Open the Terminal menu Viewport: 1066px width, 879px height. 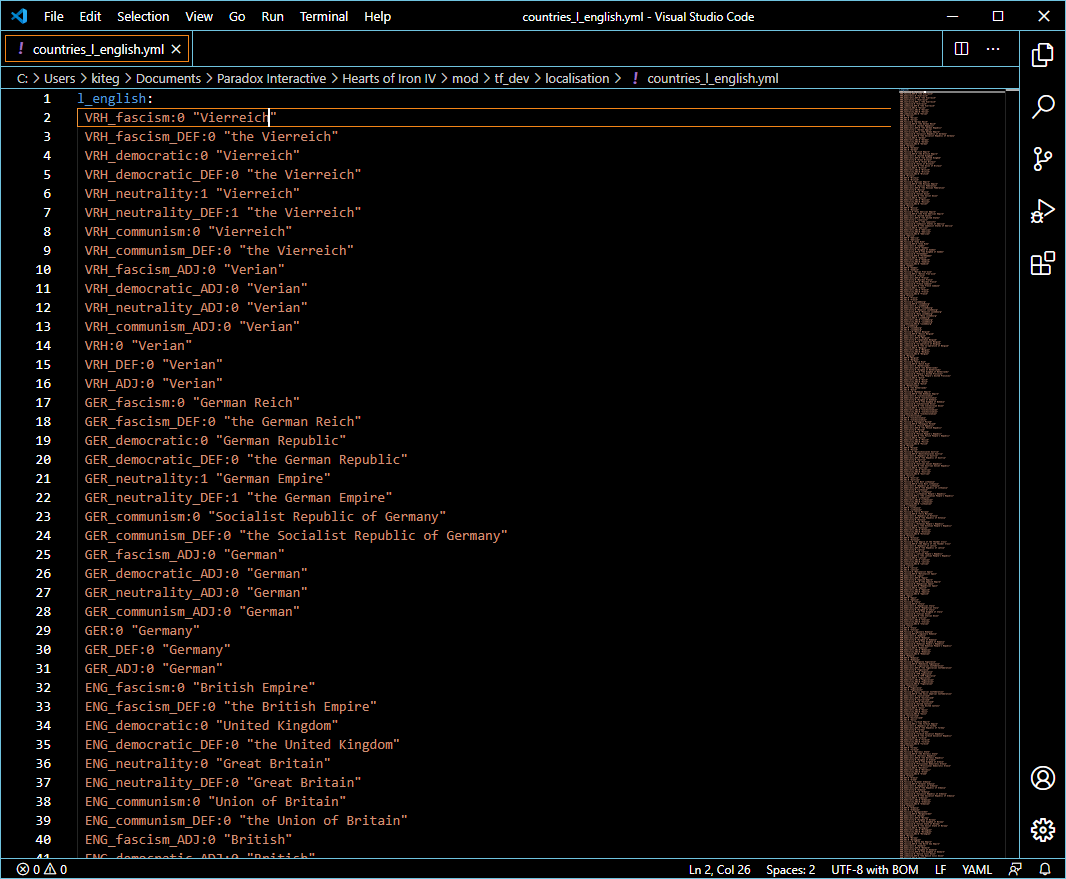(x=324, y=16)
